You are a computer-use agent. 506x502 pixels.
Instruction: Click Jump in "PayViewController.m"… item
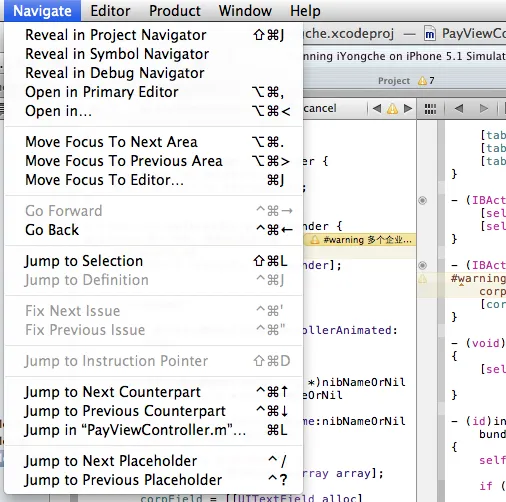tap(154, 430)
